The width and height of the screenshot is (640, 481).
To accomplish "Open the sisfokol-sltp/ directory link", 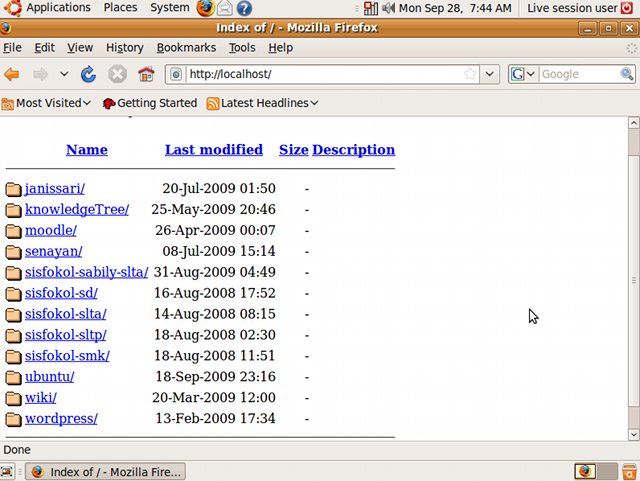I will pyautogui.click(x=65, y=335).
